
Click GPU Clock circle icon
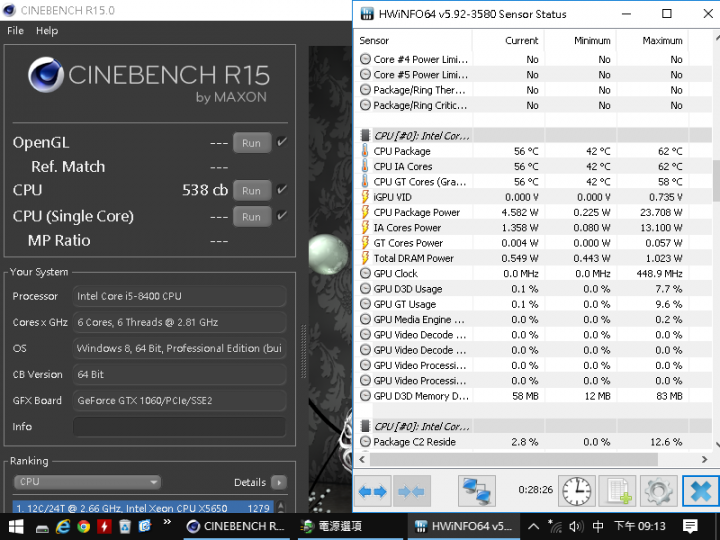click(365, 273)
